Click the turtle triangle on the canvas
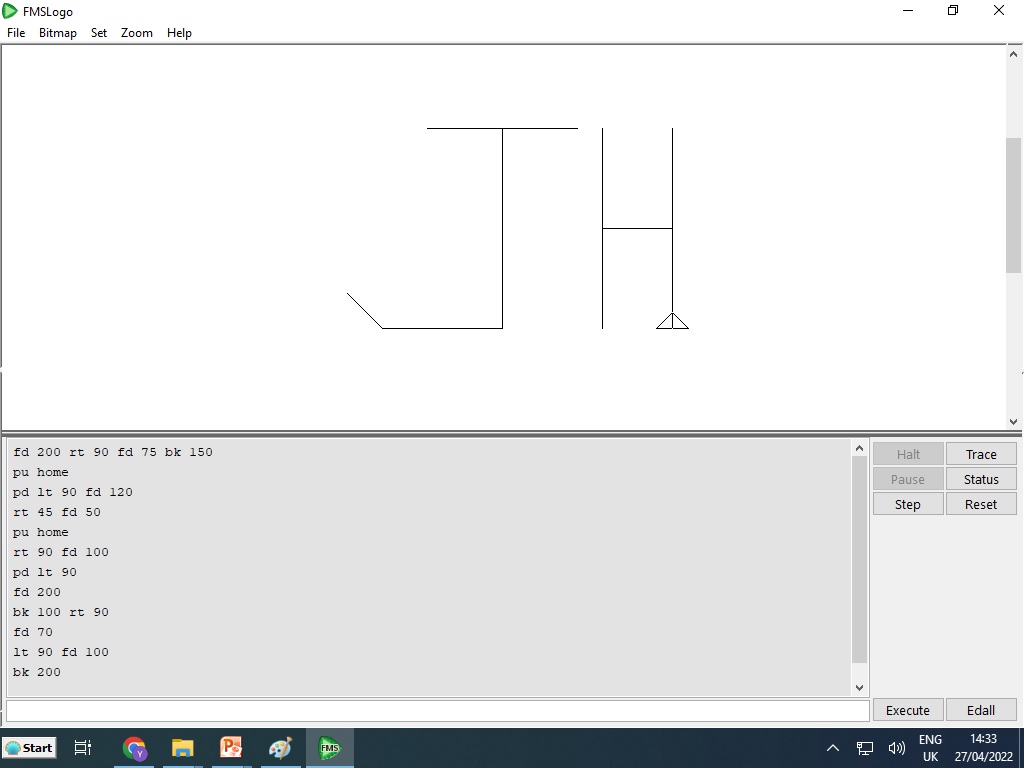Screen dimensions: 1024x768 pos(672,322)
